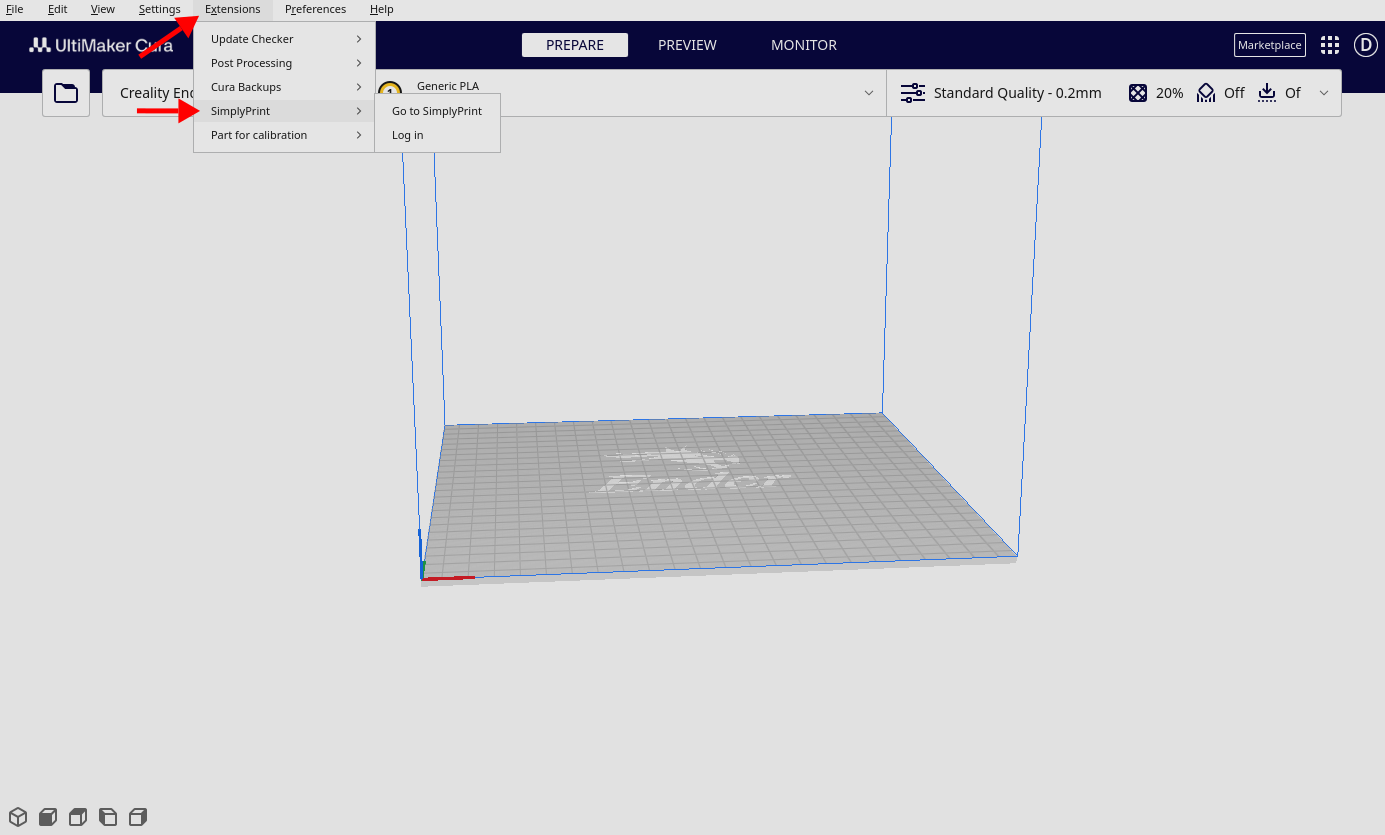This screenshot has height=835, width=1385.
Task: Switch to top view cube
Action: click(78, 817)
